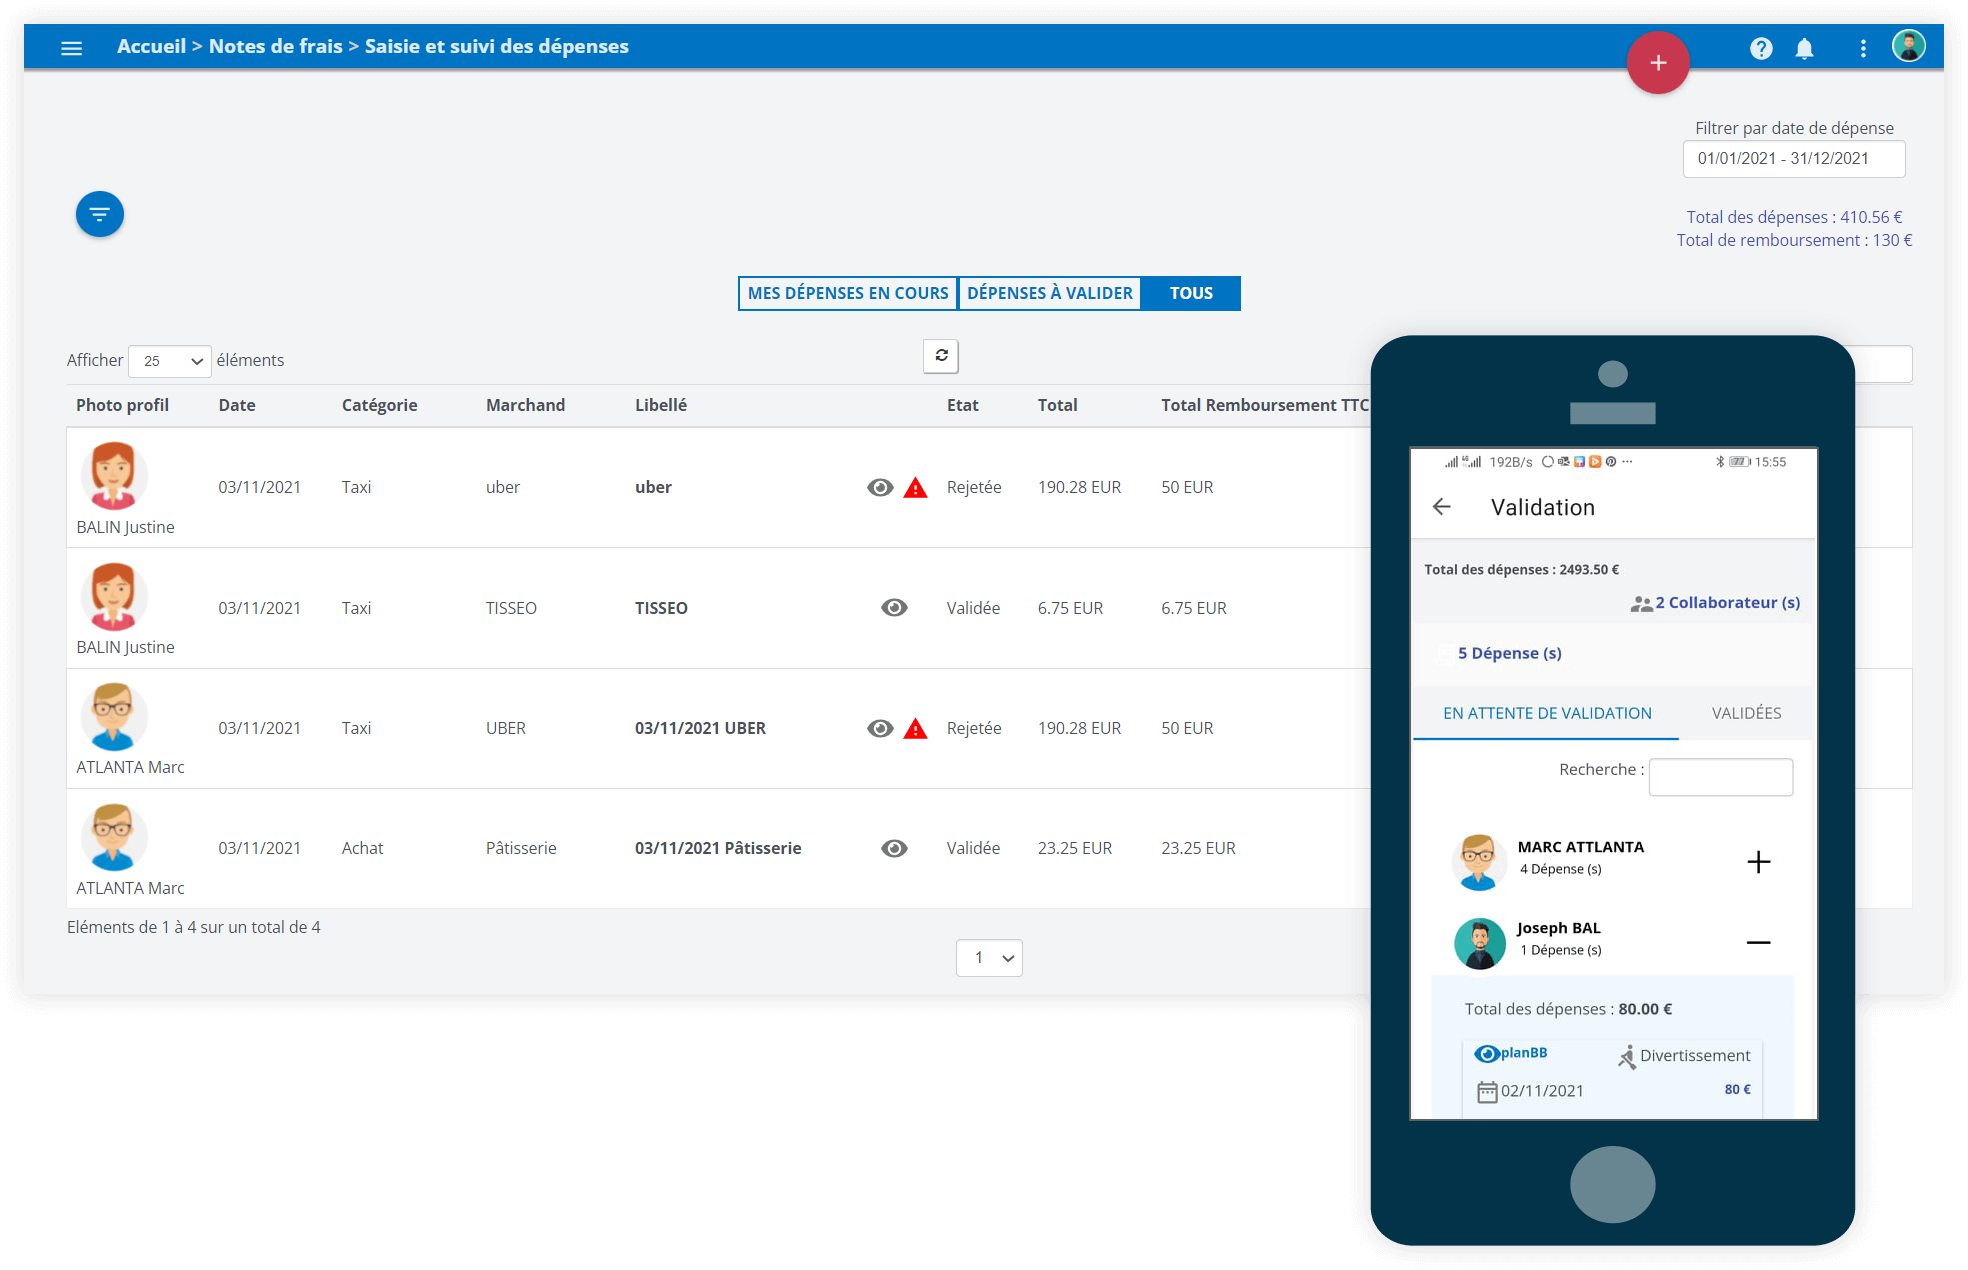View the 03/11/2021 UBER expense details
The width and height of the screenshot is (1968, 1270).
pyautogui.click(x=880, y=728)
